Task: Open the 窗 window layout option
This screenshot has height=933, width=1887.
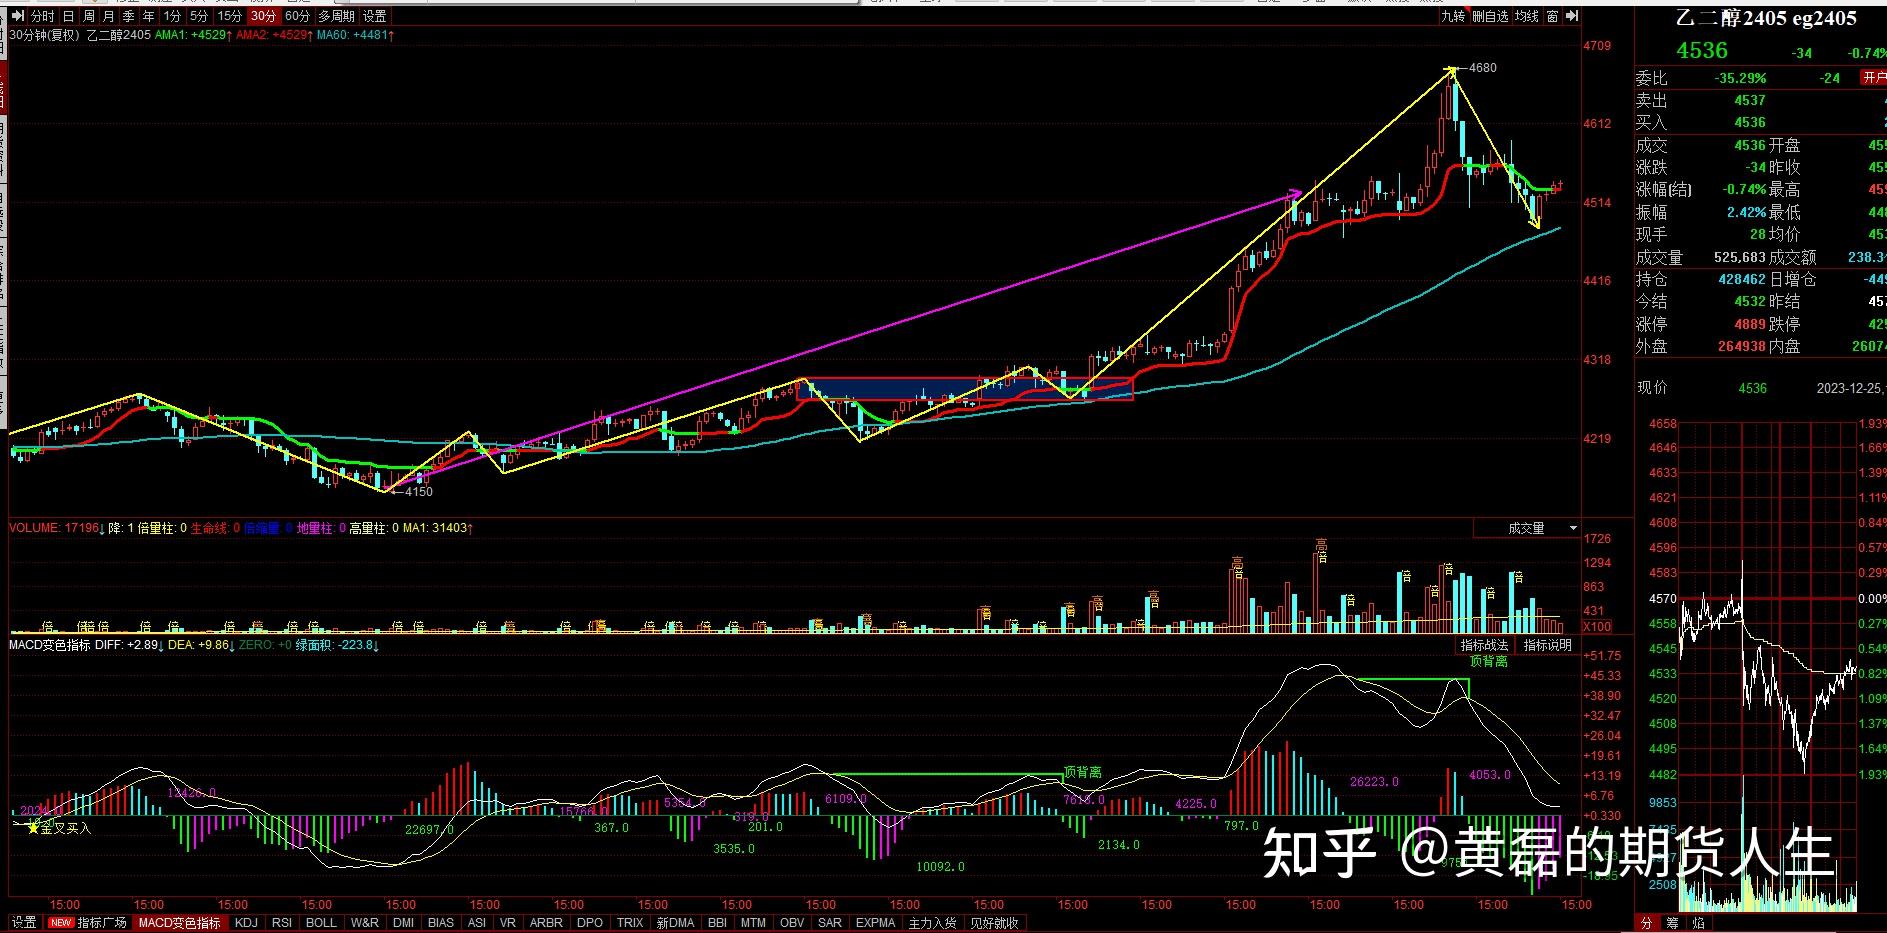Action: (x=1552, y=16)
